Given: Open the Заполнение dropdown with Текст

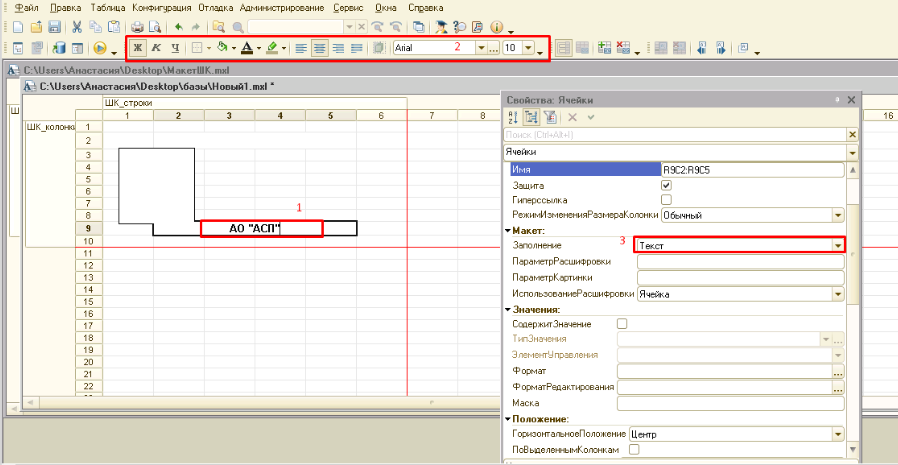Looking at the screenshot, I should coord(839,245).
